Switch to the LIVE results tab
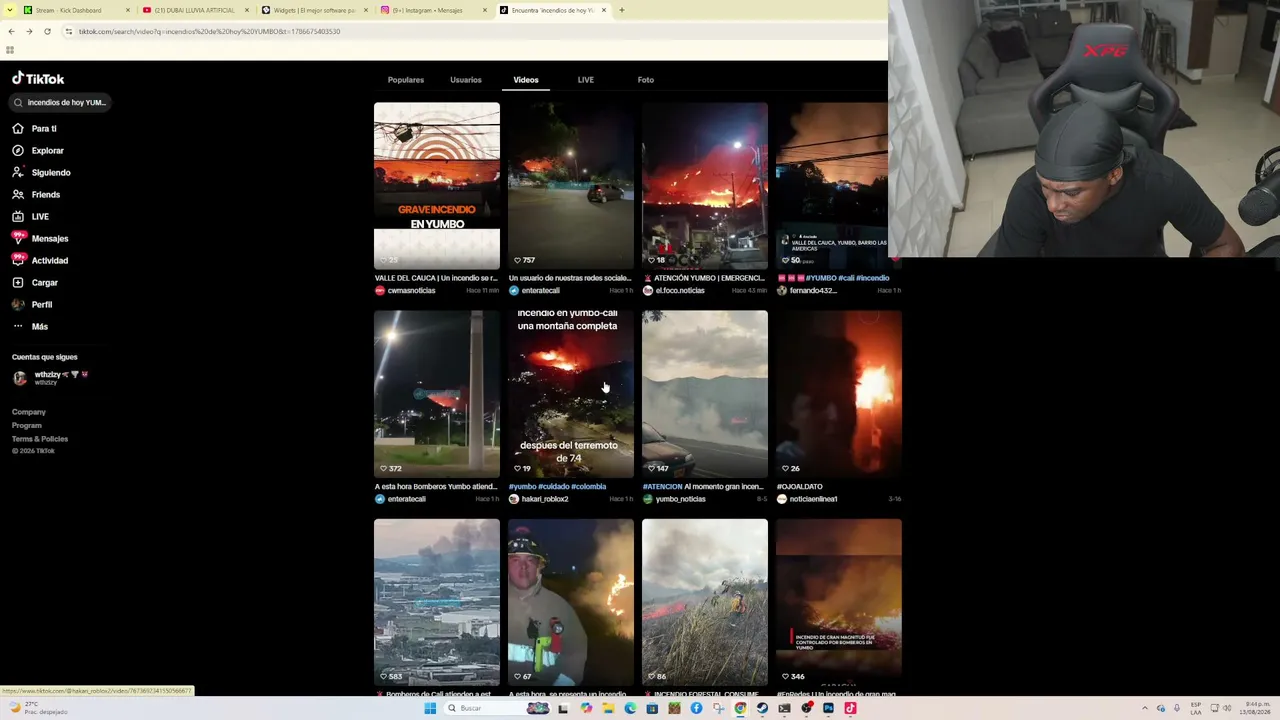 (586, 80)
